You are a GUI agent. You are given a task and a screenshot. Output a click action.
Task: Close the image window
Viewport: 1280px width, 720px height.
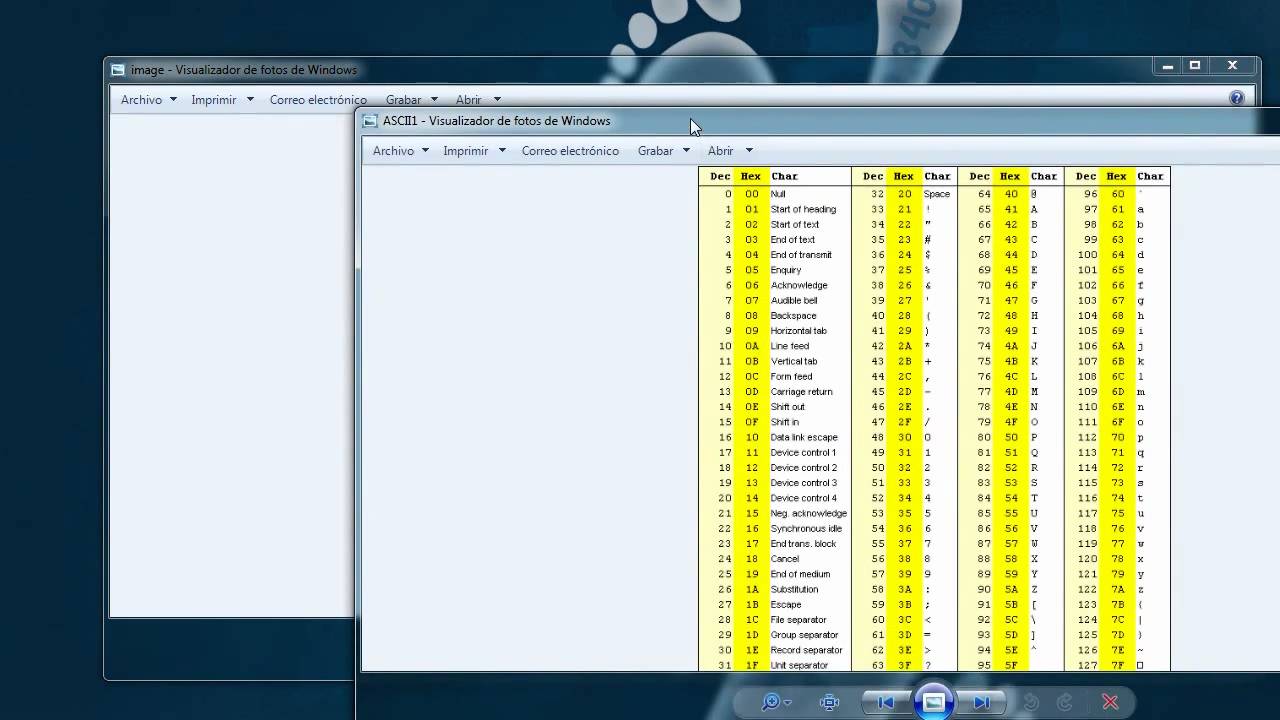coord(1232,66)
